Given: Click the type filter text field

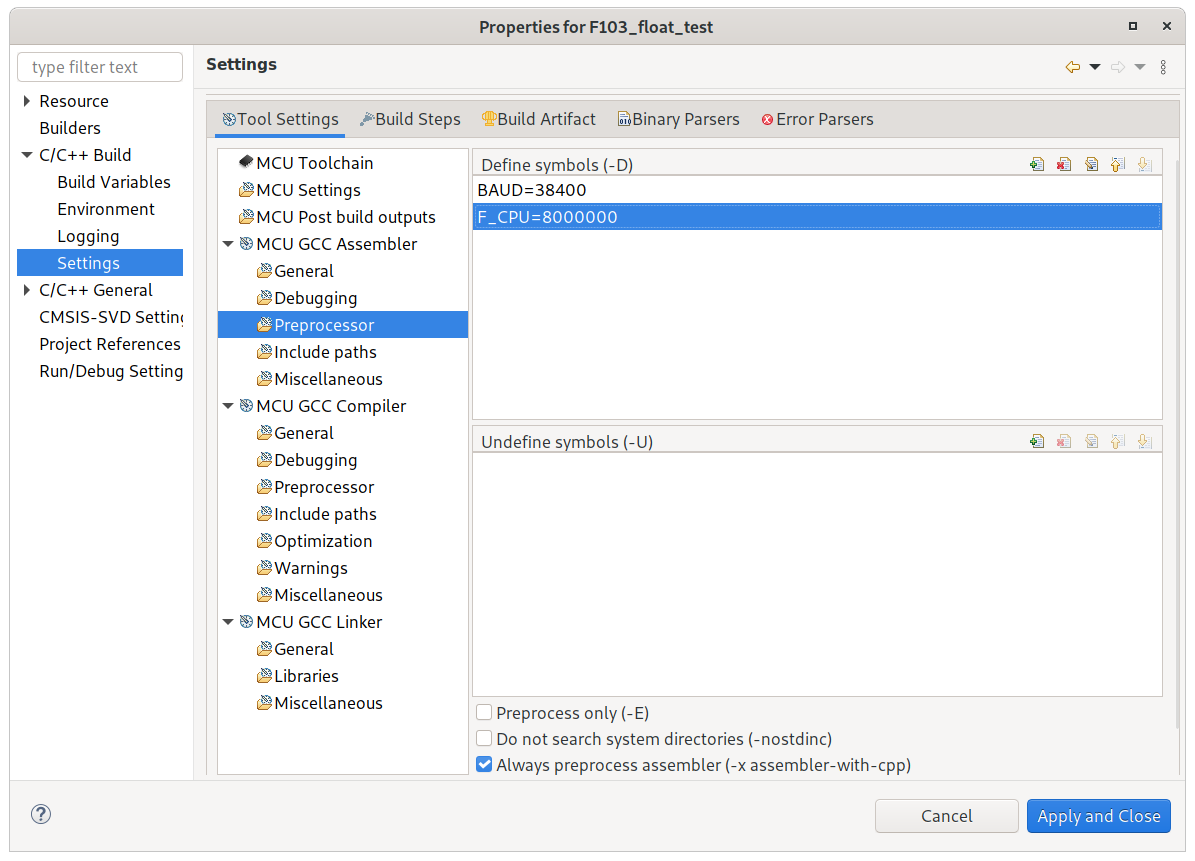Looking at the screenshot, I should coord(100,67).
